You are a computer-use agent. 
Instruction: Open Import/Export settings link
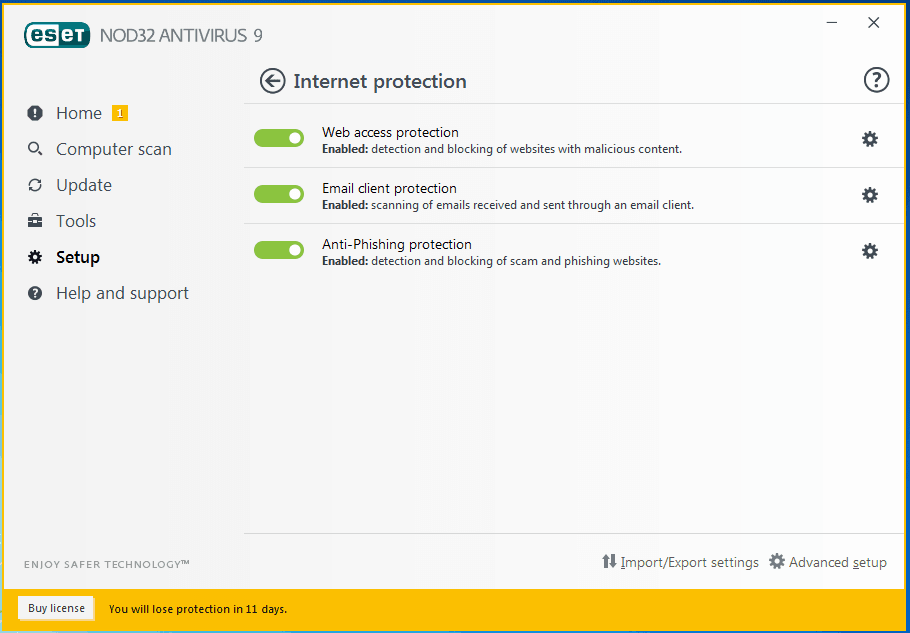(689, 563)
